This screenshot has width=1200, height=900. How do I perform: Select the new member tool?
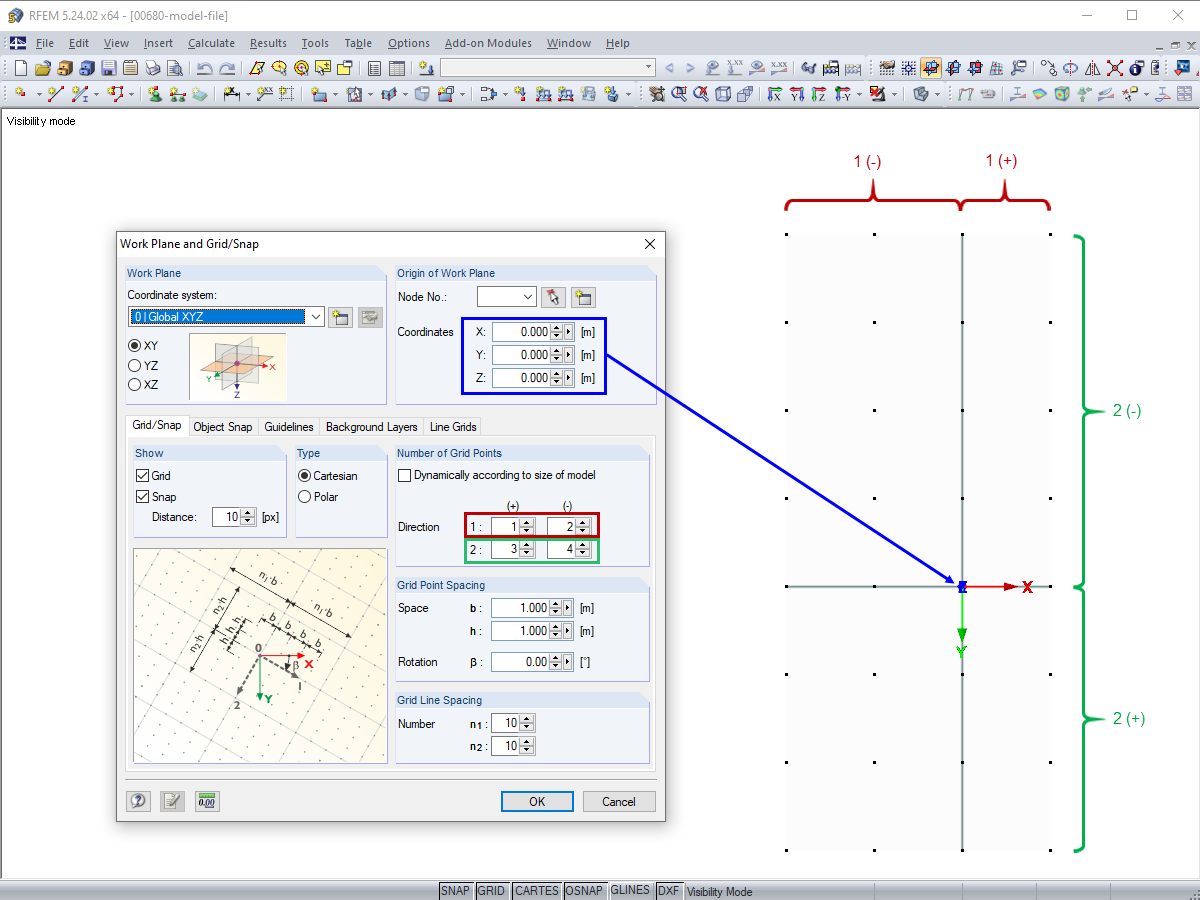[80, 94]
